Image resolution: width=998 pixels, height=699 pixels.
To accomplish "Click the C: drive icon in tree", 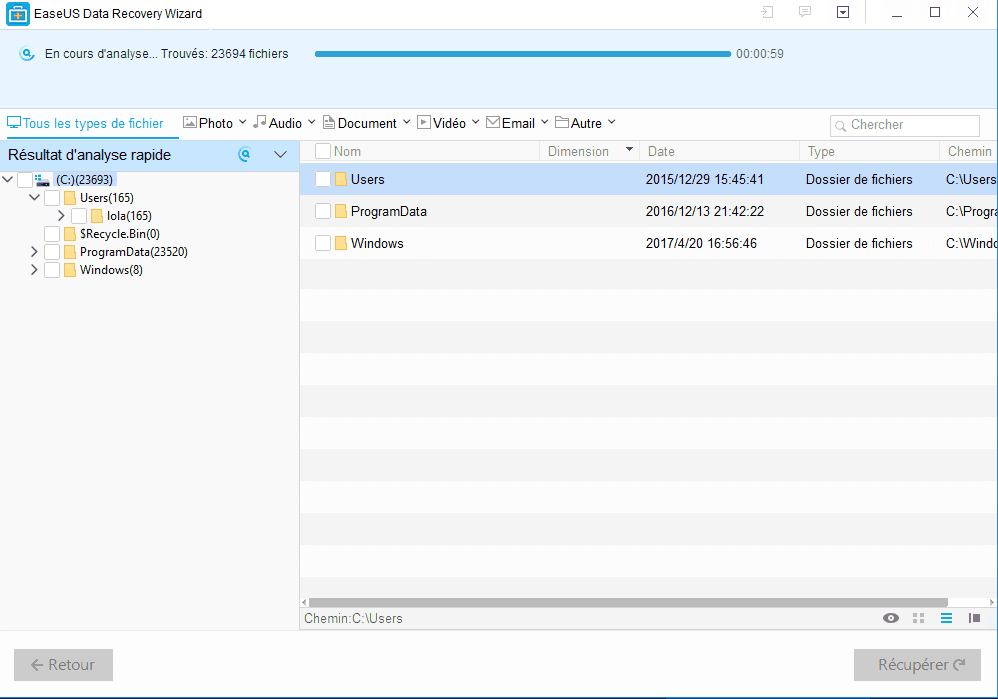I will pyautogui.click(x=42, y=180).
